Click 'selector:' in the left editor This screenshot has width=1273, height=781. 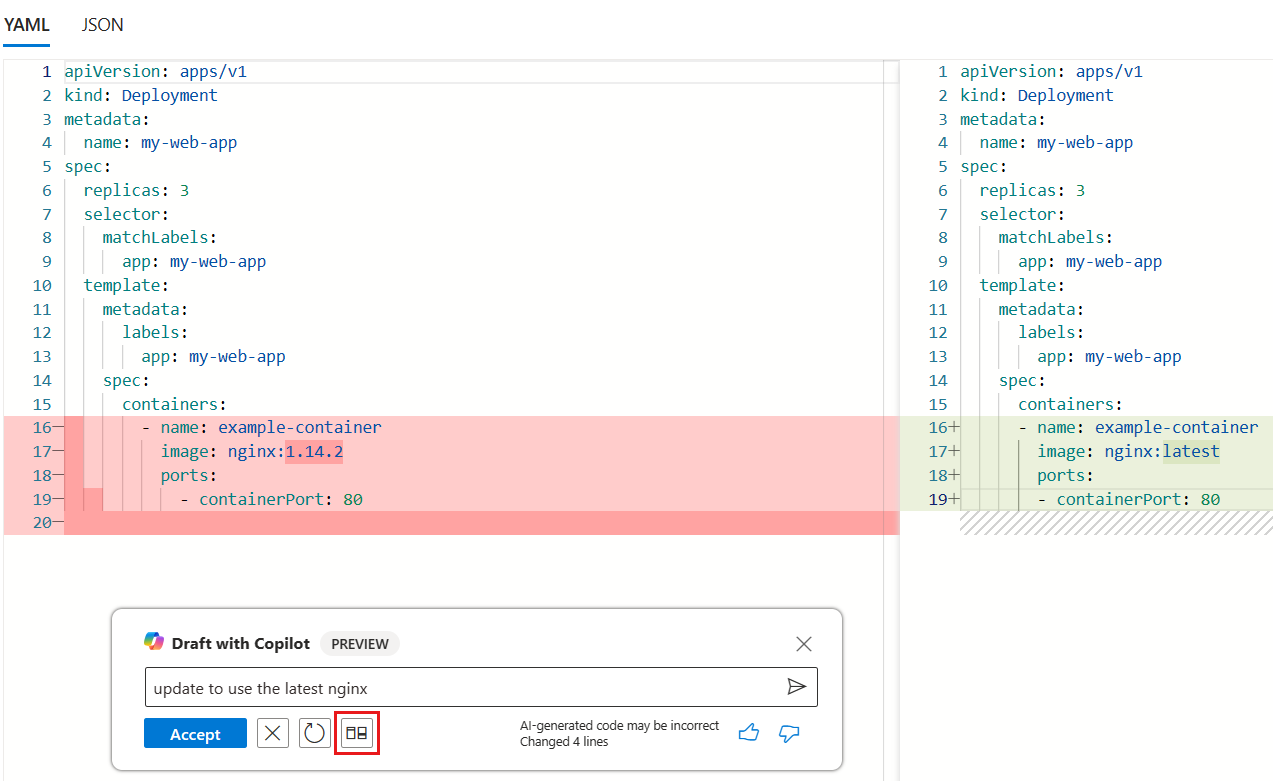(126, 214)
